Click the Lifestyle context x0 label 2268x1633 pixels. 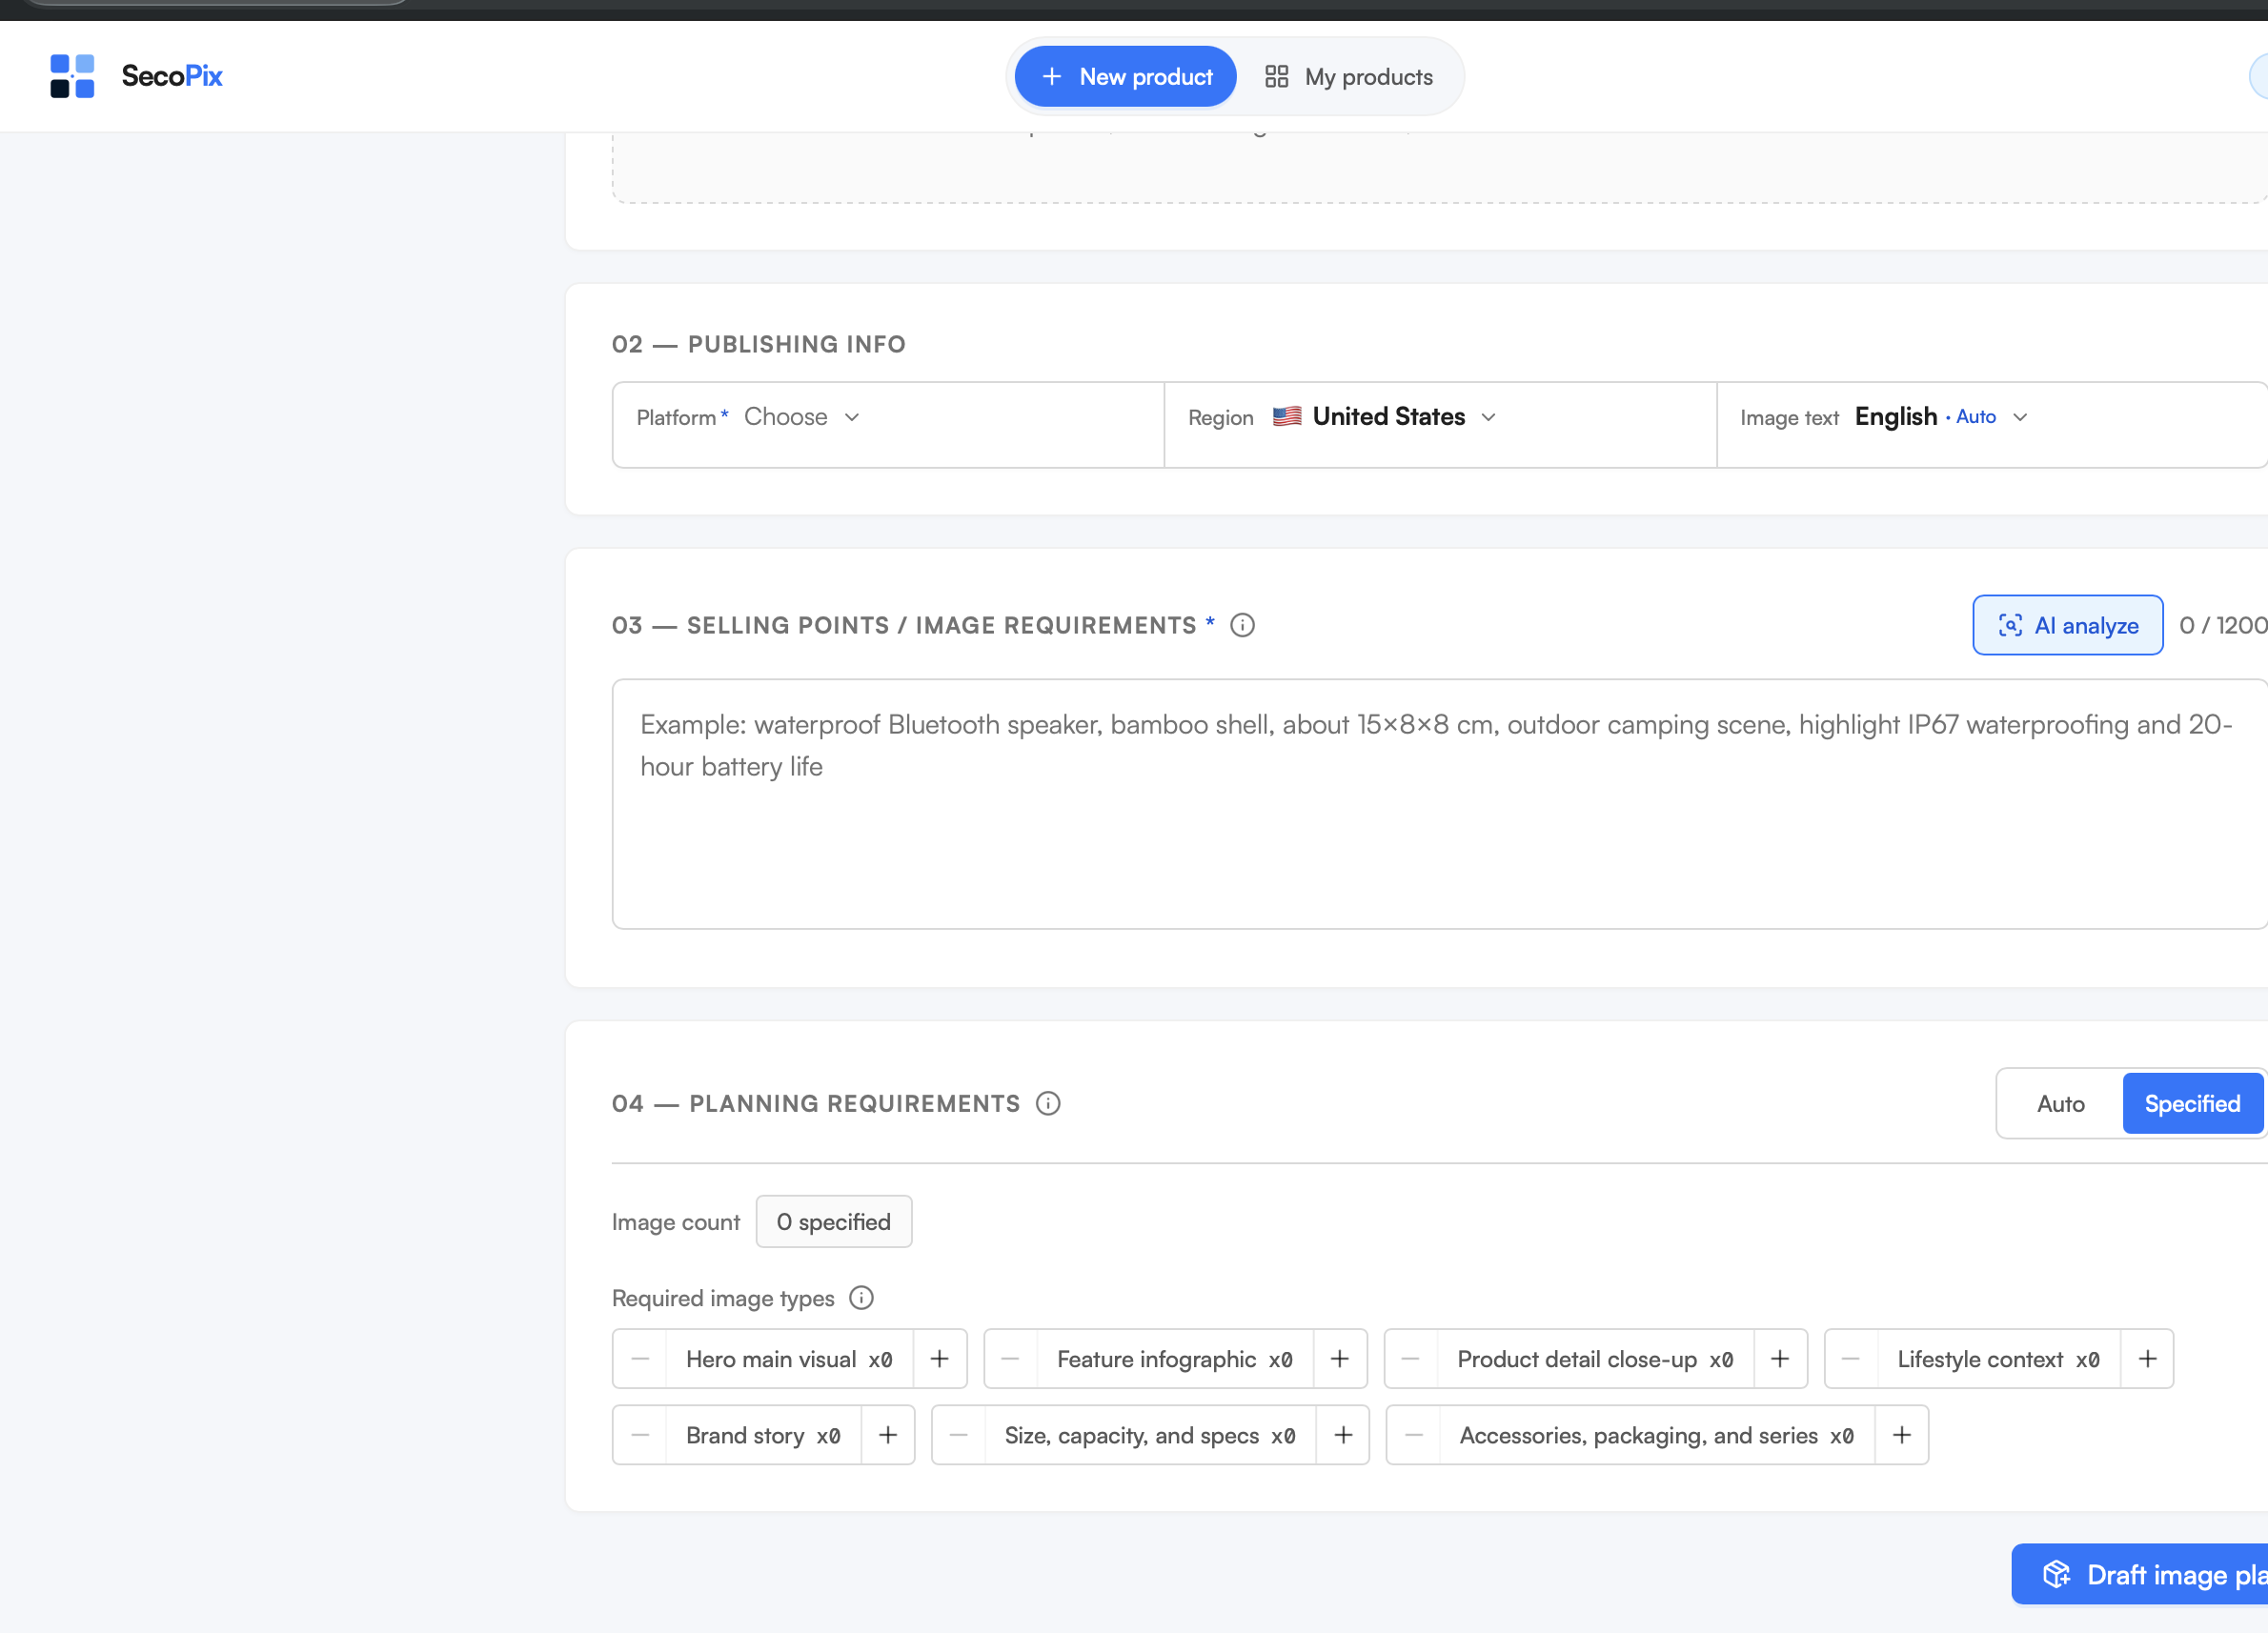1997,1359
